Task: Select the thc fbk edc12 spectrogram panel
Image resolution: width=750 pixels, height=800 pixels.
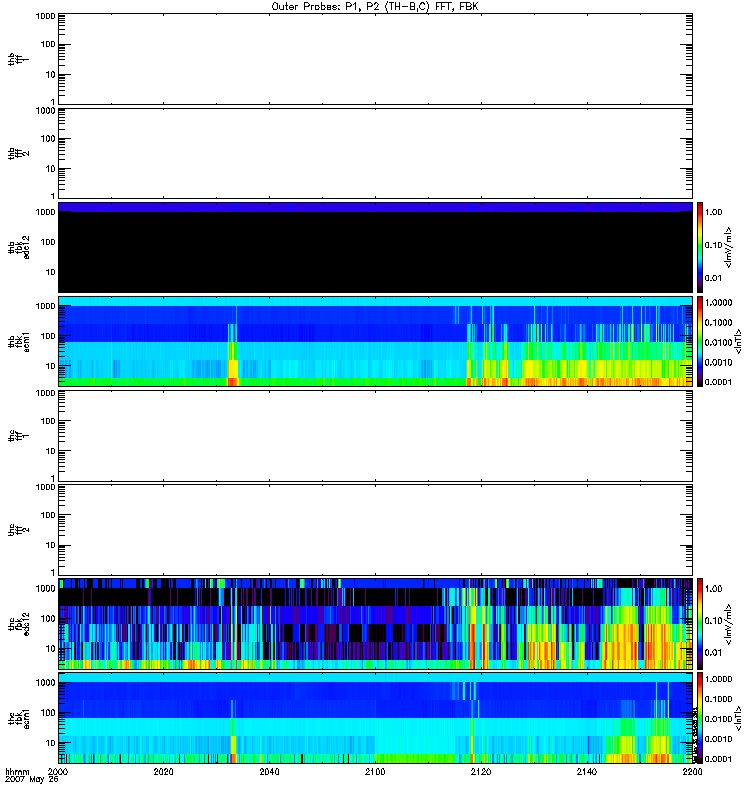Action: [x=375, y=624]
